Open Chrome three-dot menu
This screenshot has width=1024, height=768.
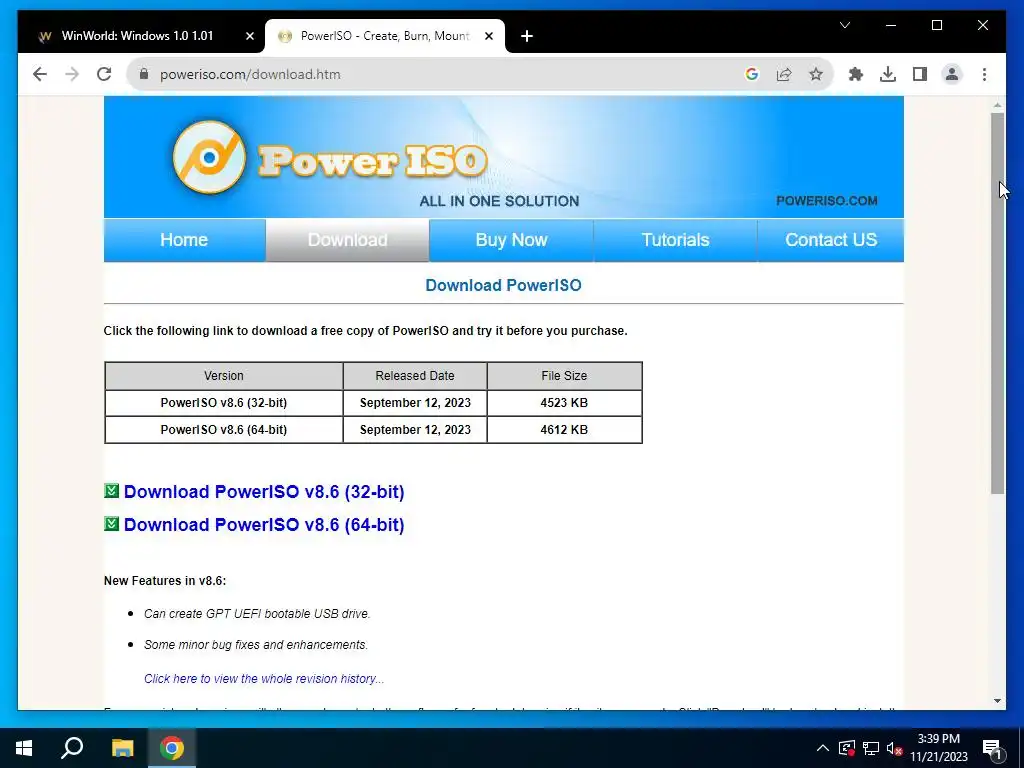click(984, 74)
